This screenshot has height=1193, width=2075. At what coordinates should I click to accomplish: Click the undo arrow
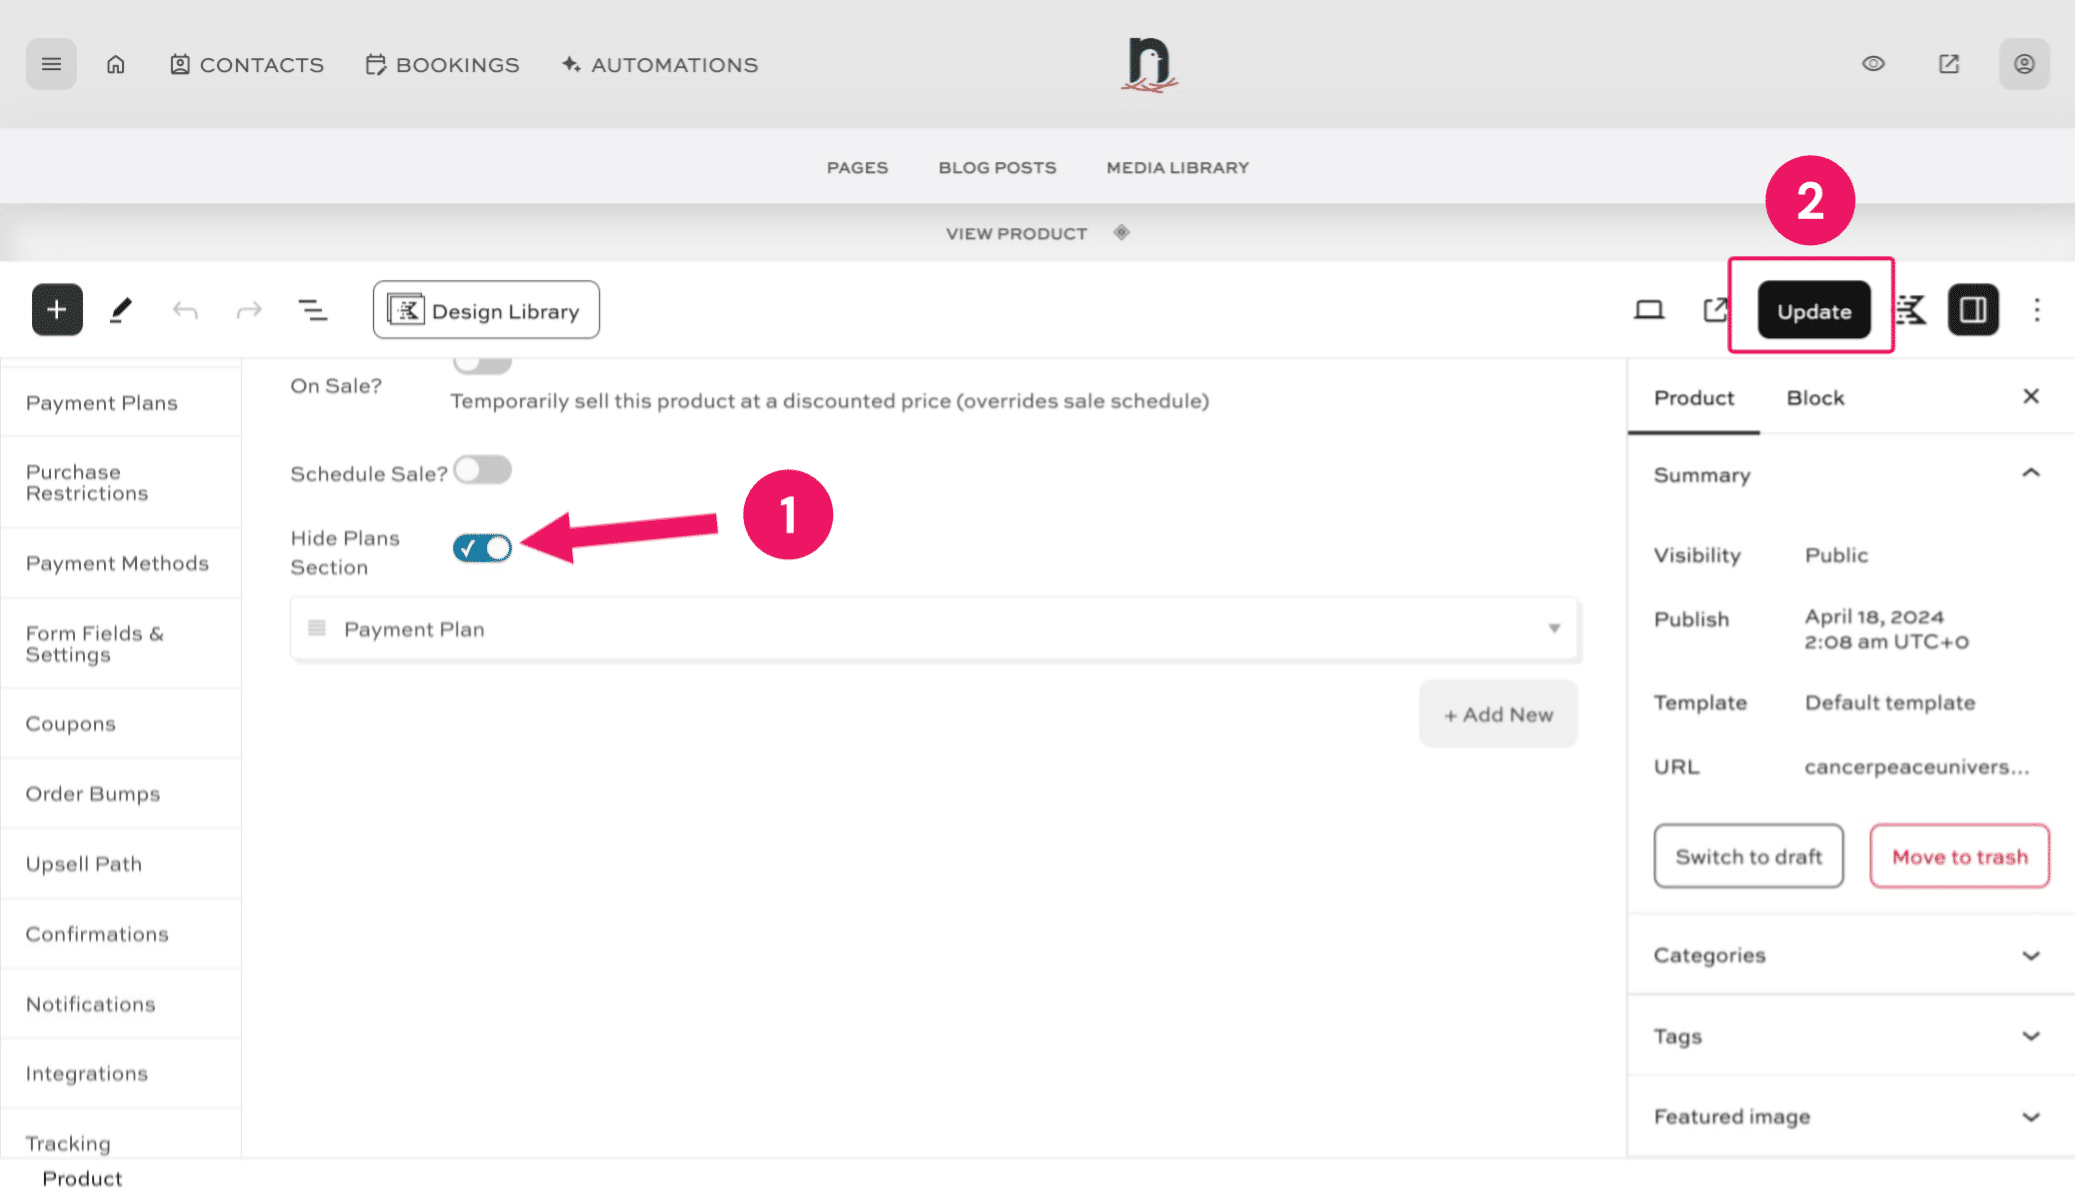pyautogui.click(x=185, y=309)
